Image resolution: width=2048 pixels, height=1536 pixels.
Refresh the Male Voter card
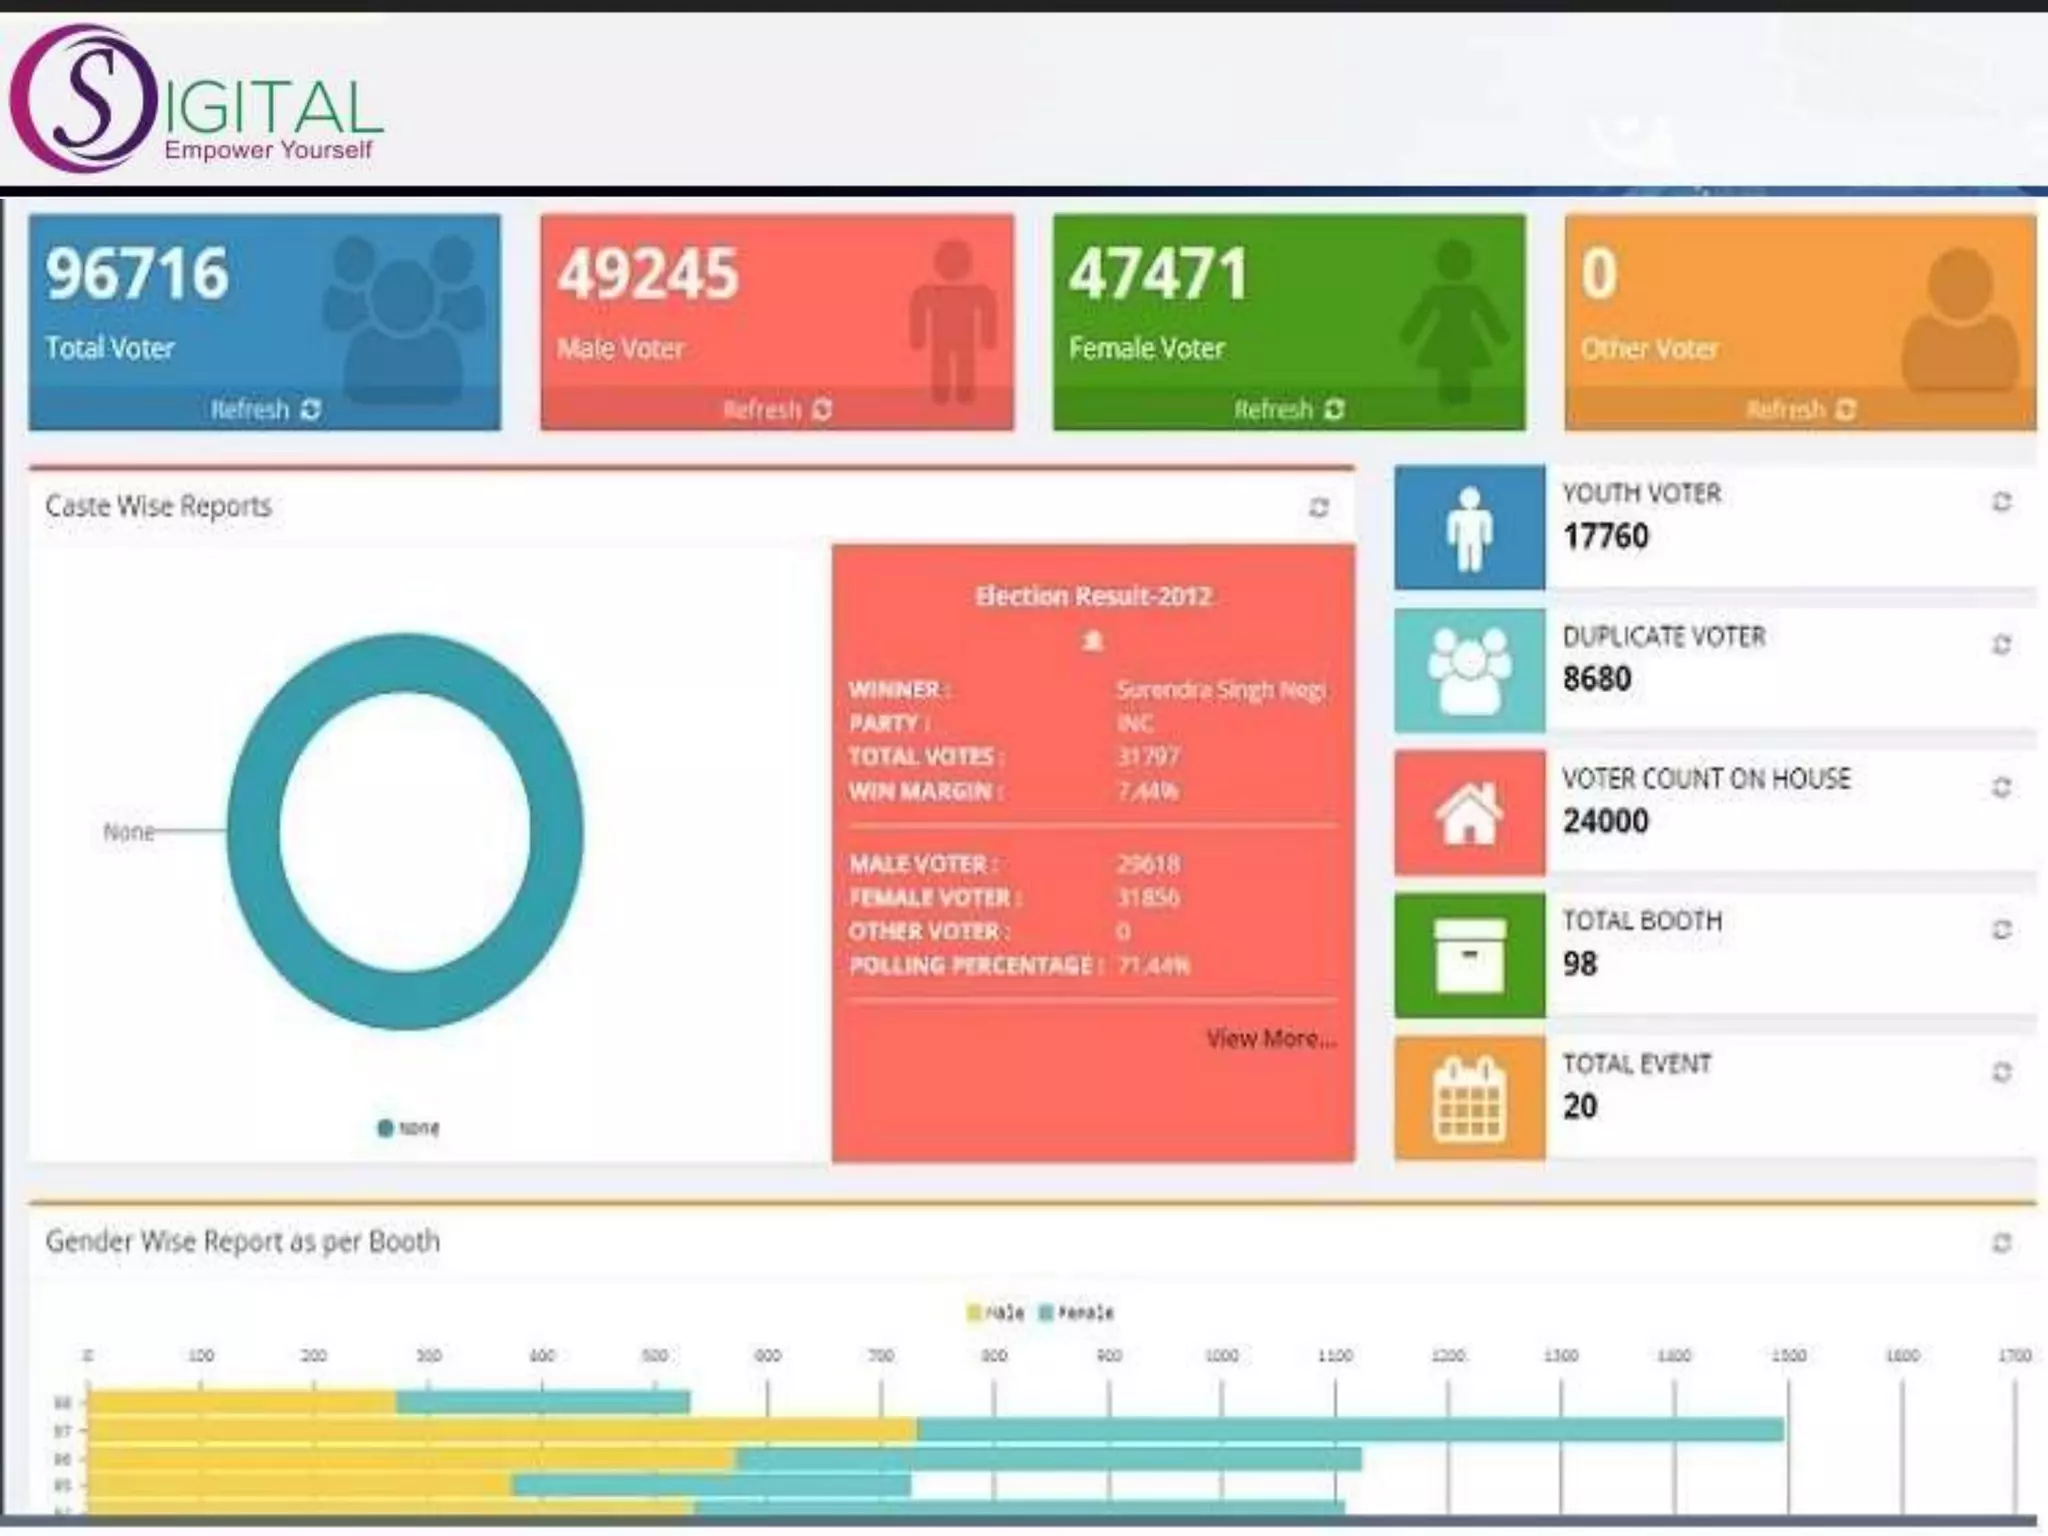[777, 409]
